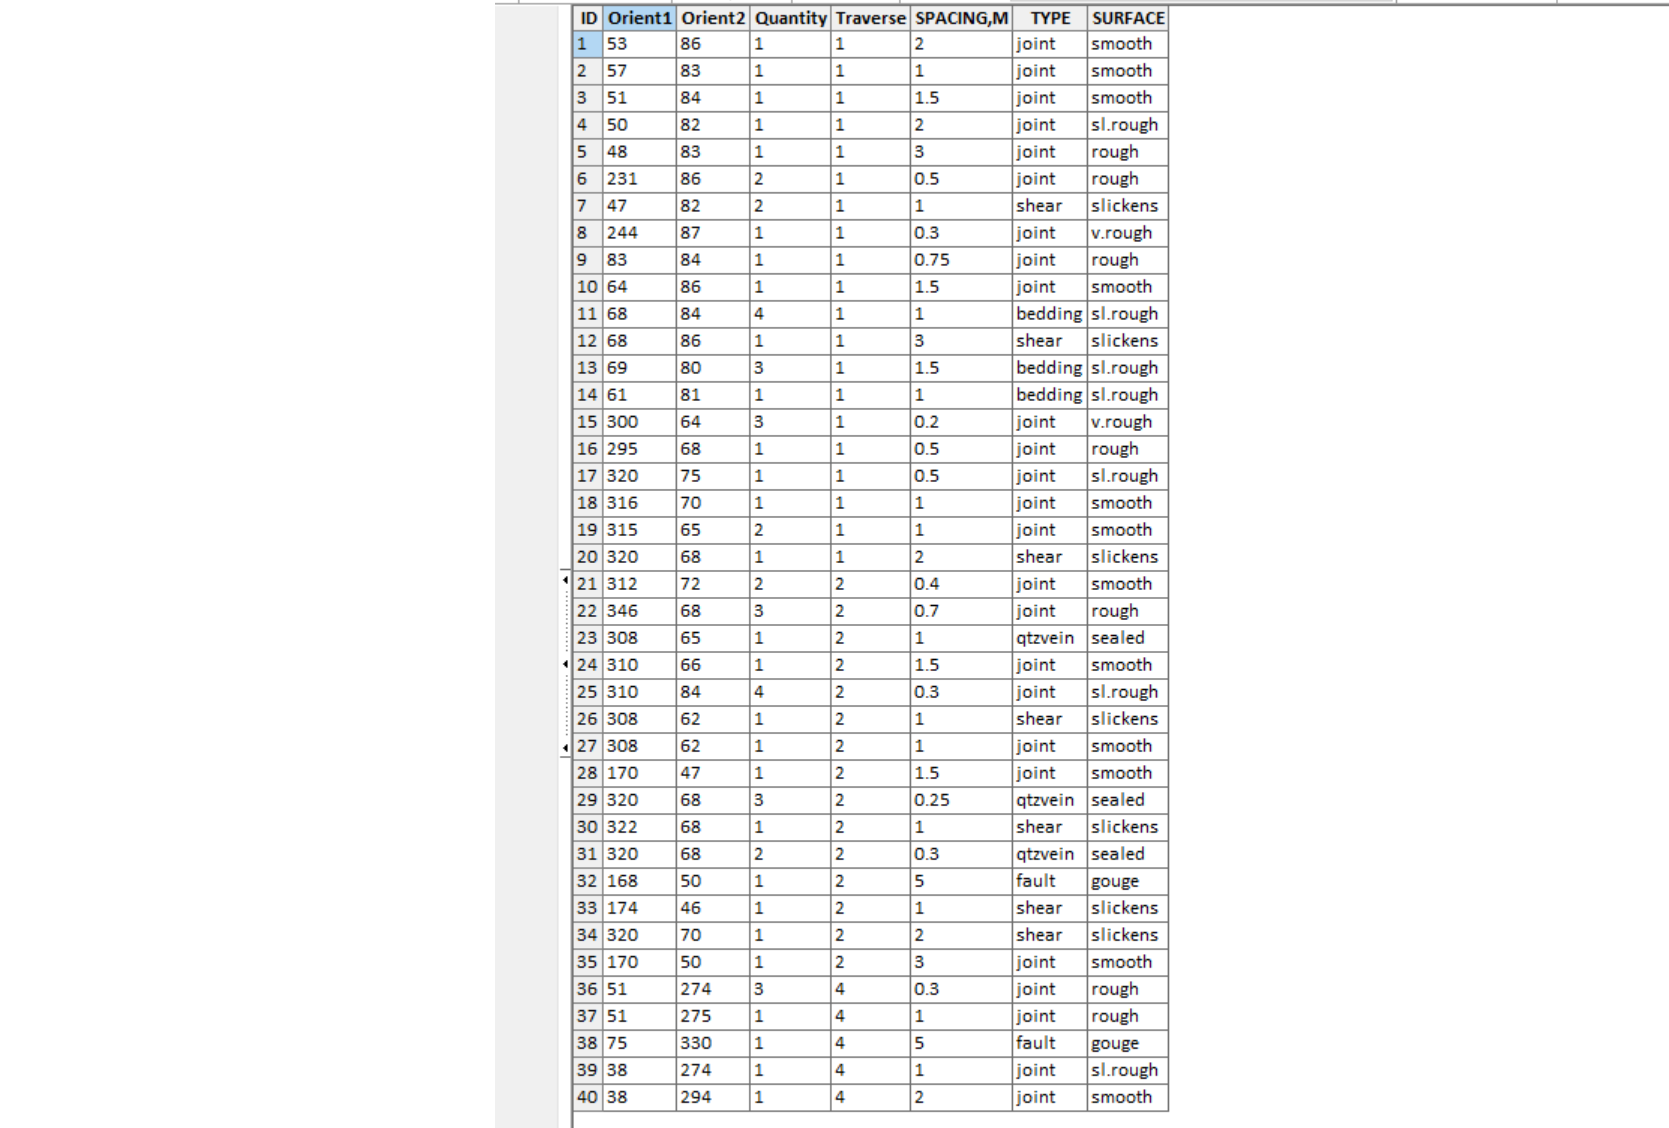Click Orient2 cell 81 in row 14

coord(713,395)
